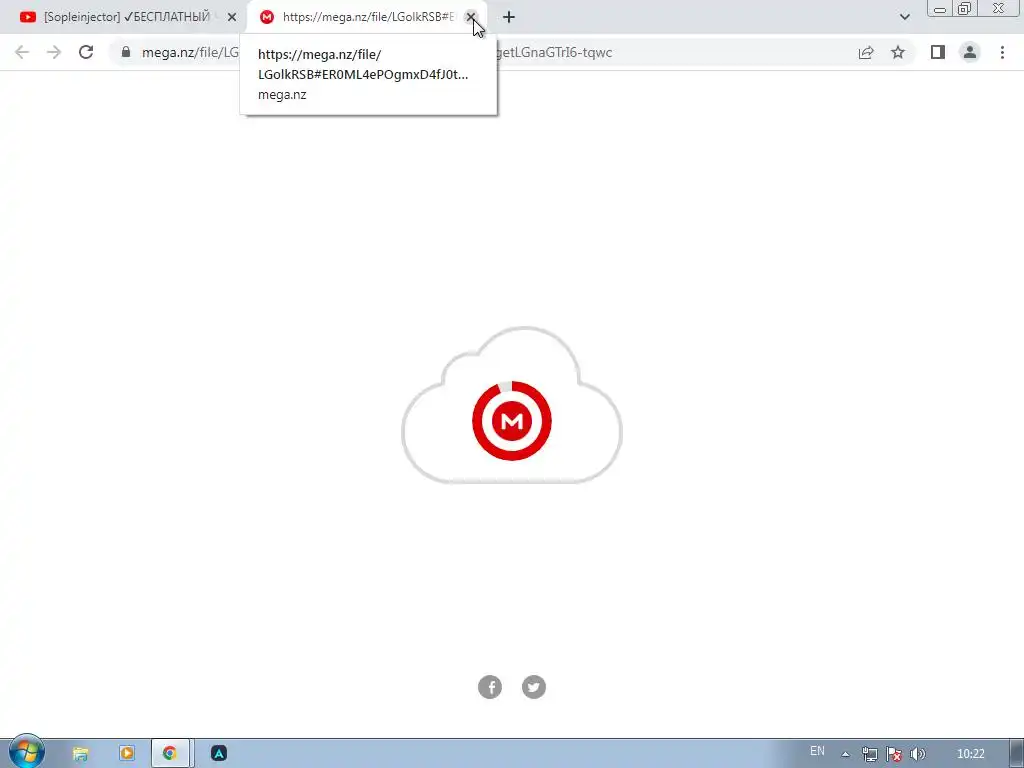Select the mega.nz file tab
Image resolution: width=1024 pixels, height=768 pixels.
pyautogui.click(x=366, y=17)
